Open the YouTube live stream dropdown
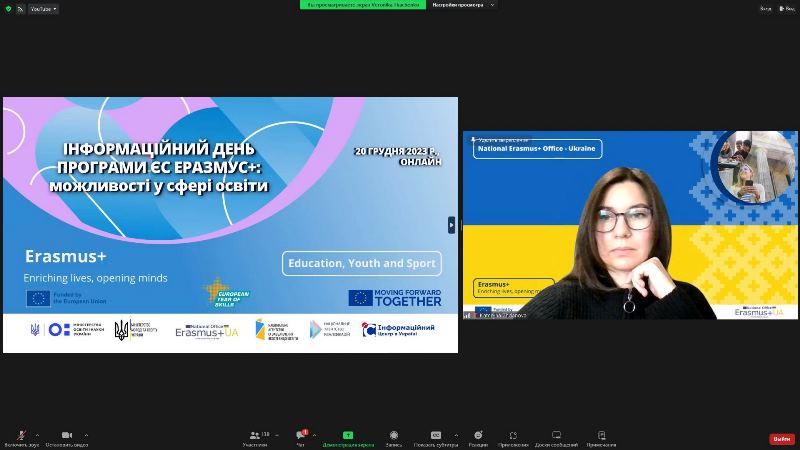Viewport: 800px width, 450px height. 43,9
